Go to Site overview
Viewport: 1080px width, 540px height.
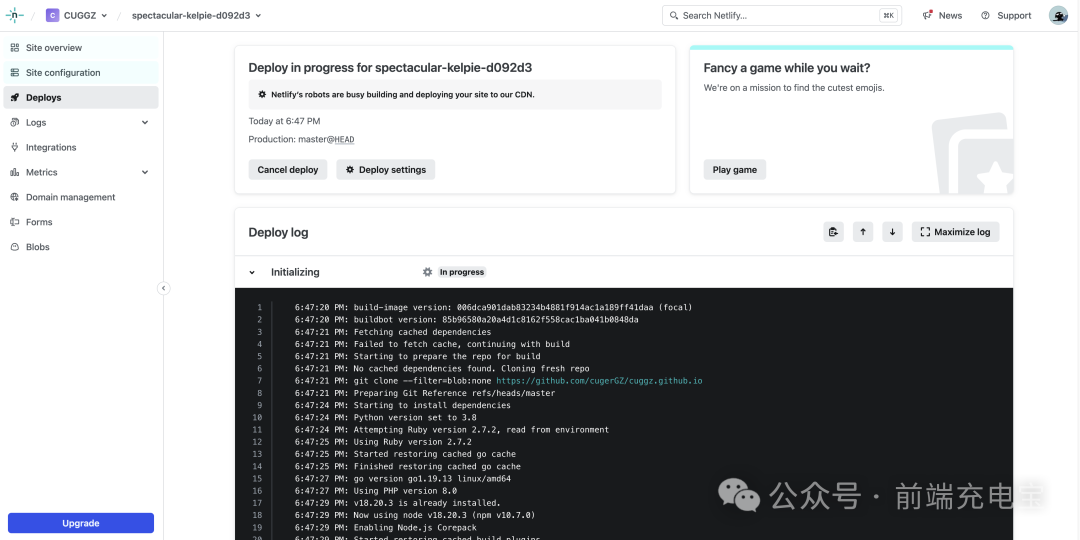click(x=81, y=48)
